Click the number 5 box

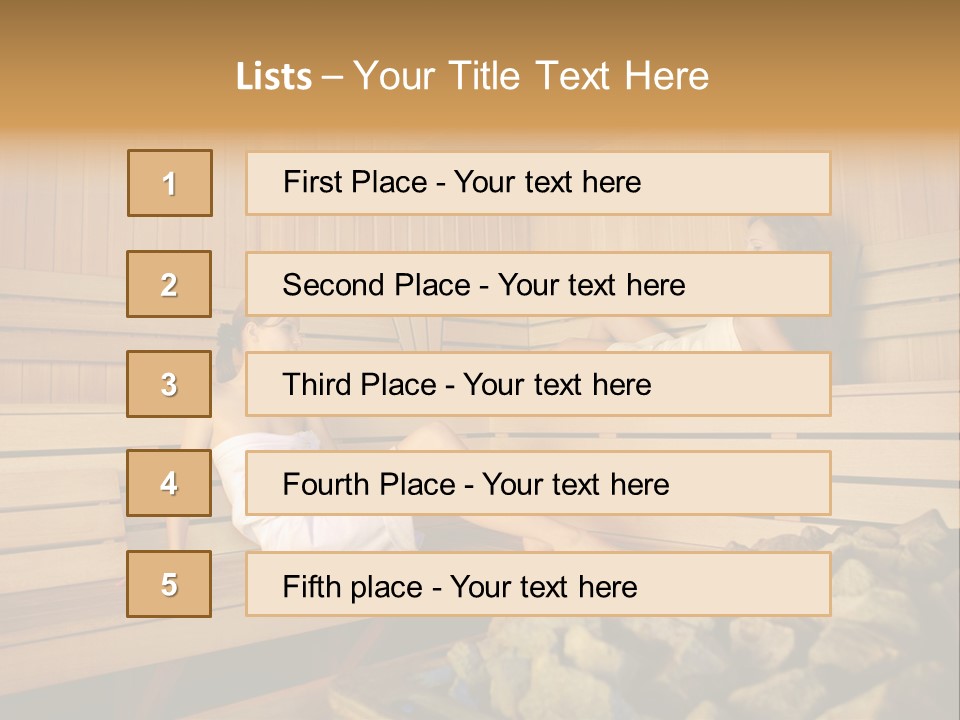170,585
